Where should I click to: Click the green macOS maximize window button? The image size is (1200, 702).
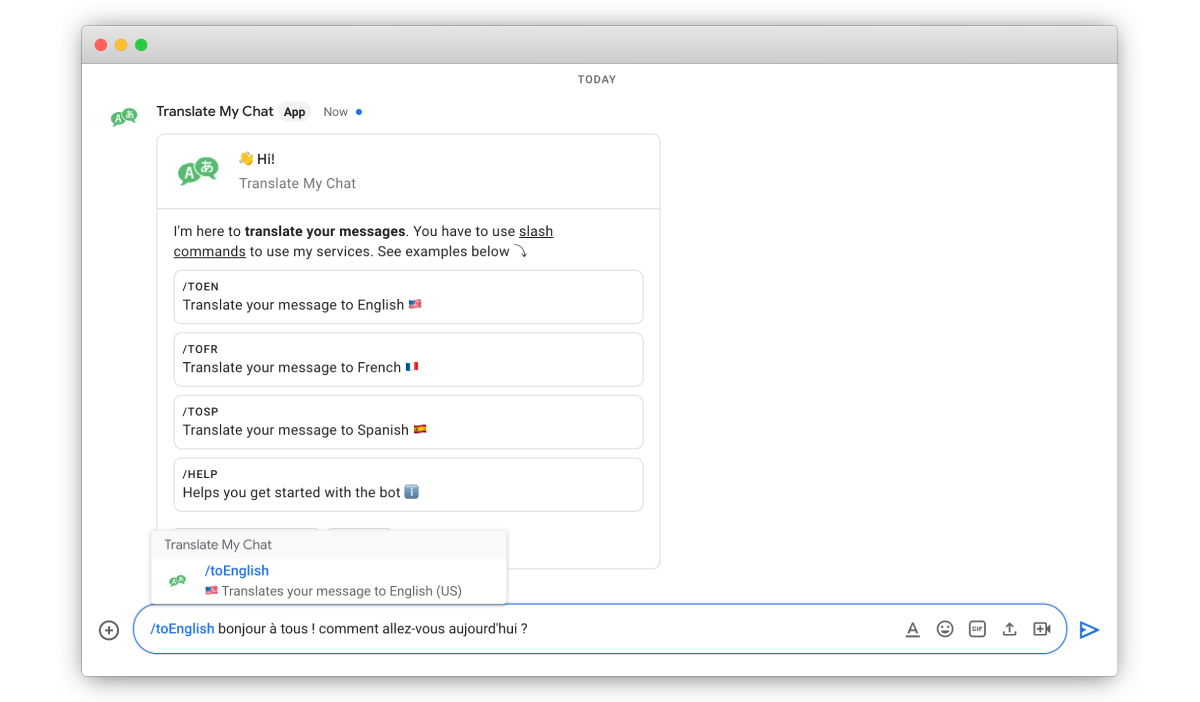(x=141, y=45)
